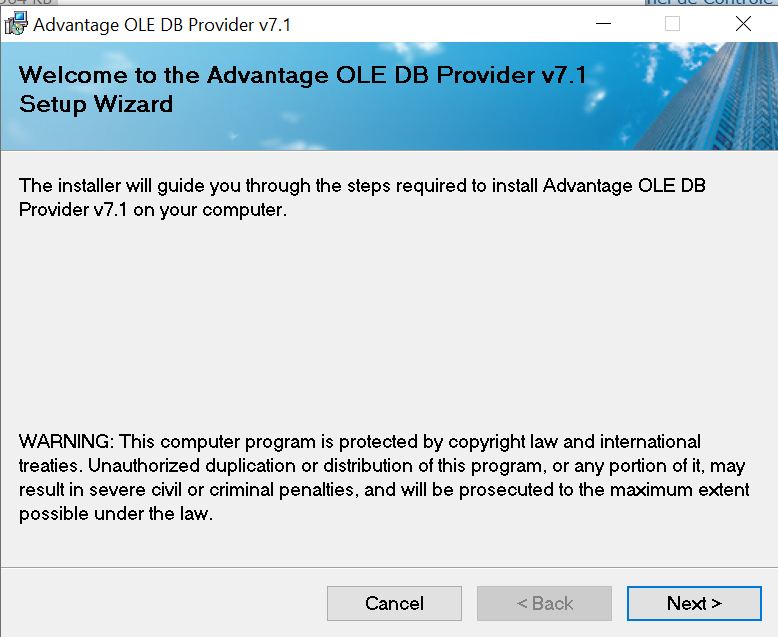The width and height of the screenshot is (778, 637).
Task: Click the grayed-out maximize button
Action: [x=672, y=24]
